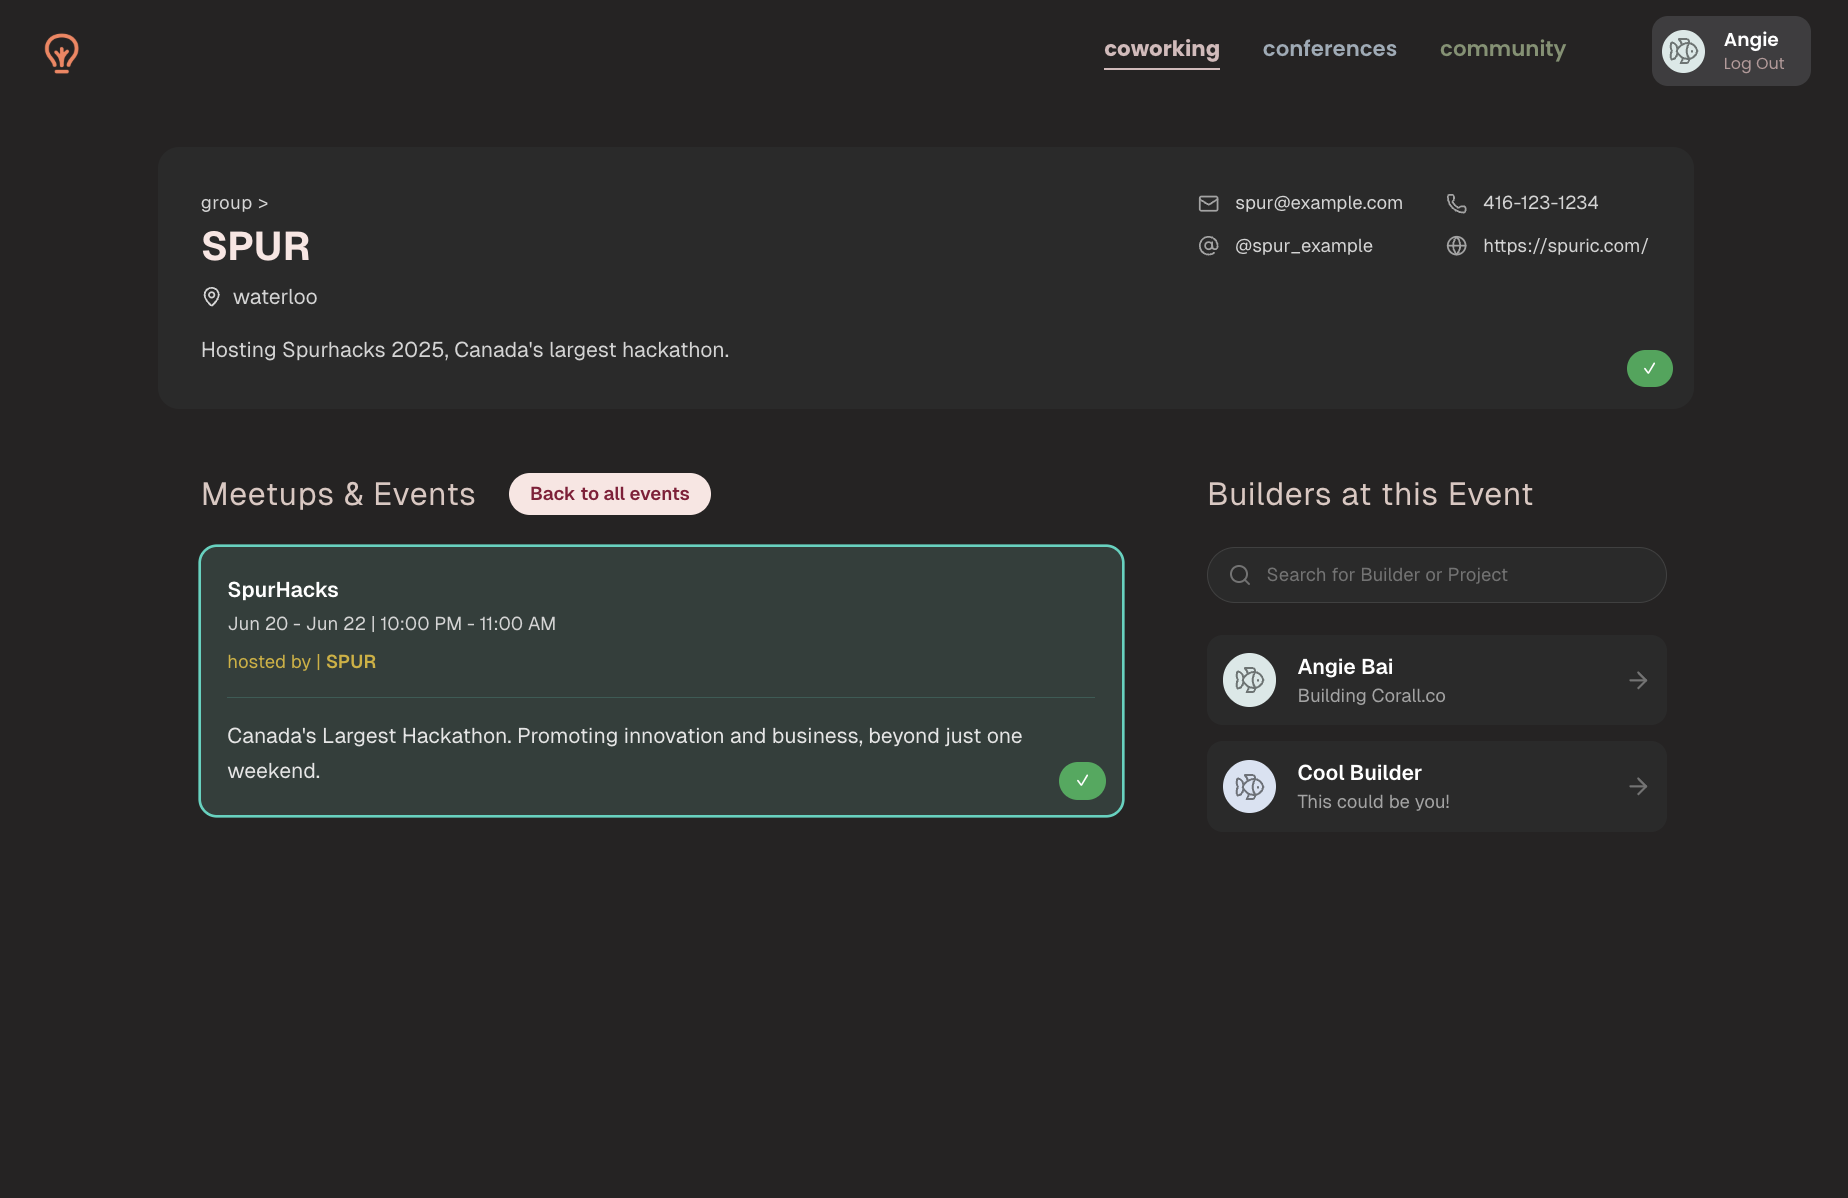Click the search magnifier icon
This screenshot has width=1848, height=1198.
point(1239,575)
